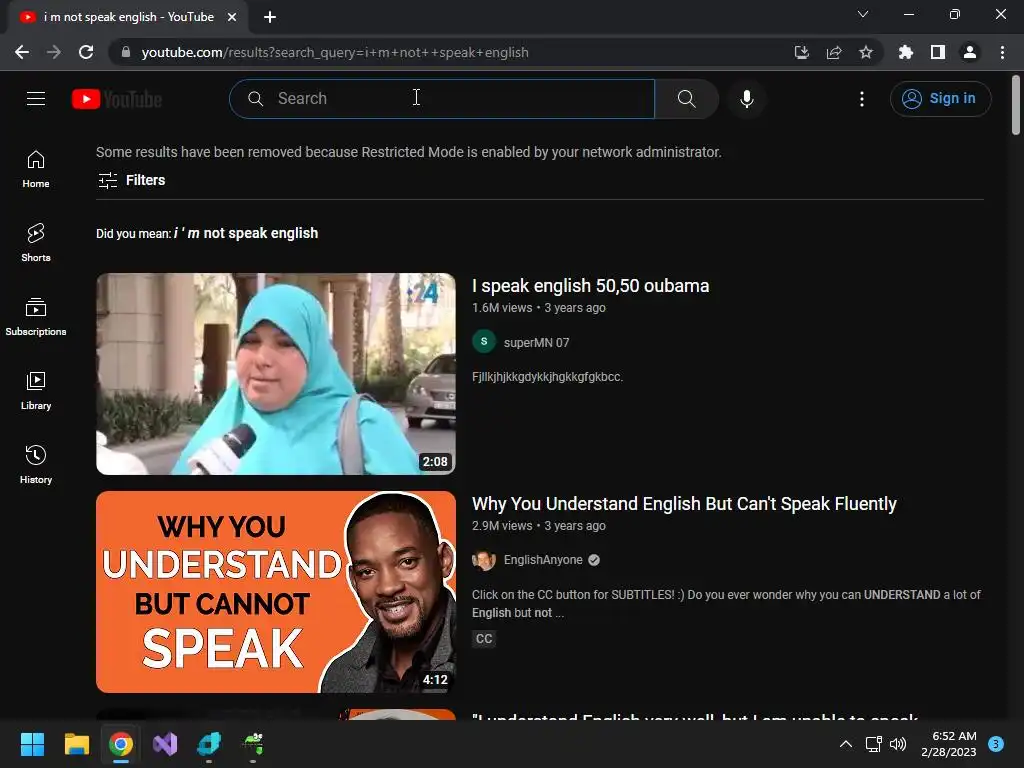Viewport: 1024px width, 768px height.
Task: Click the YouTube logo
Action: (117, 99)
